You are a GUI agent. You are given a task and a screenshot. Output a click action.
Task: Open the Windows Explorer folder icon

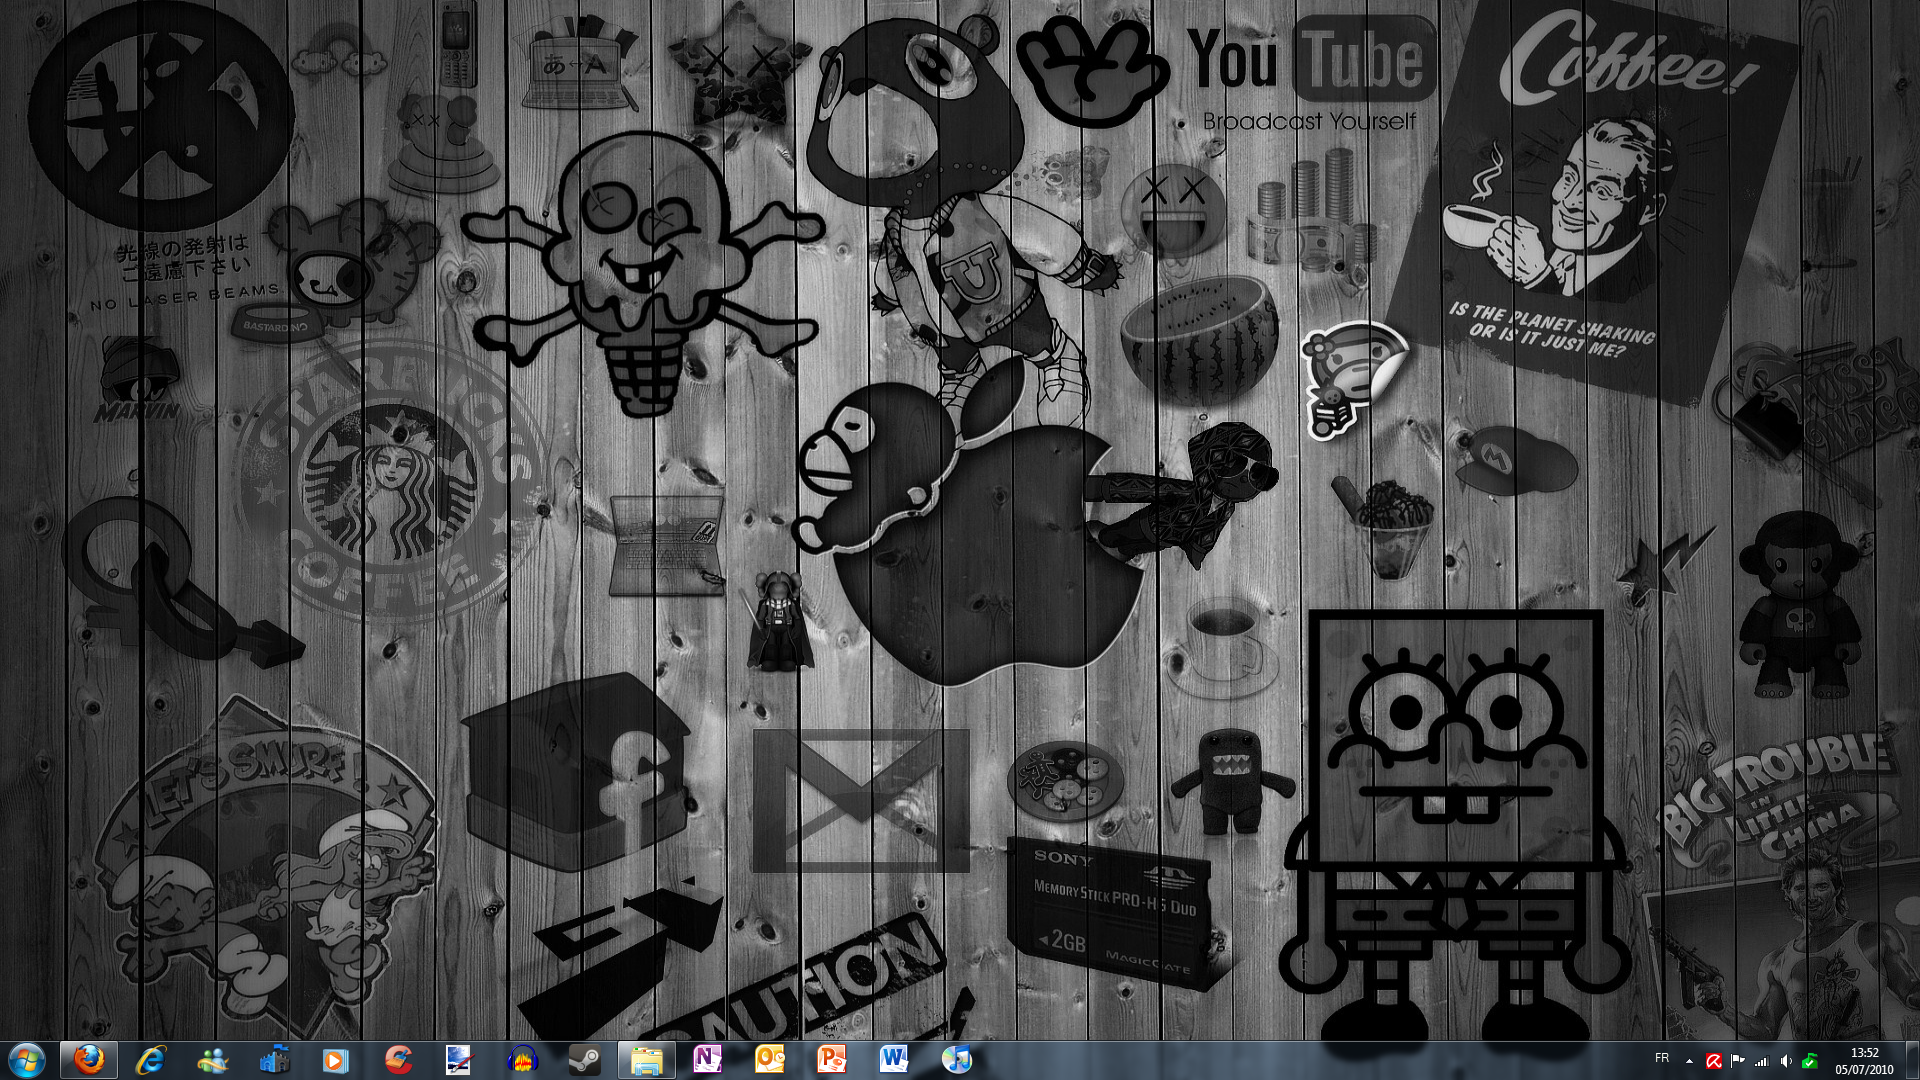pyautogui.click(x=646, y=1060)
